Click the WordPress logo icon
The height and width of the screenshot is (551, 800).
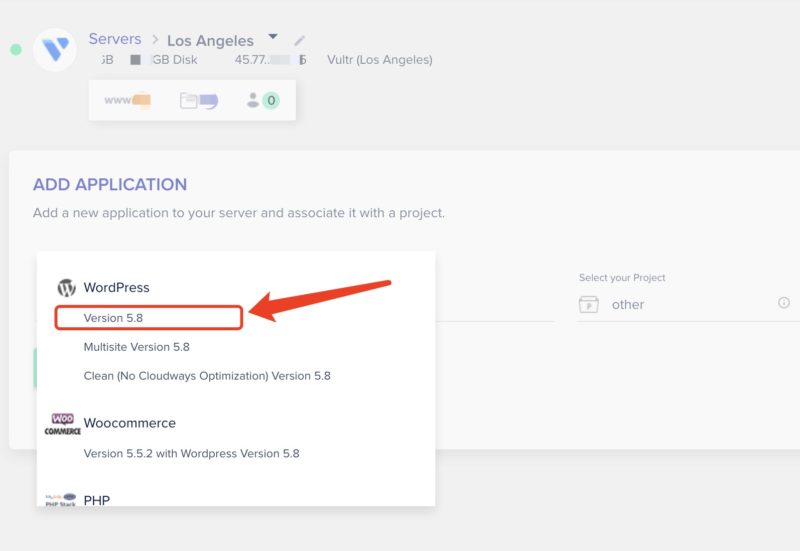[x=66, y=288]
